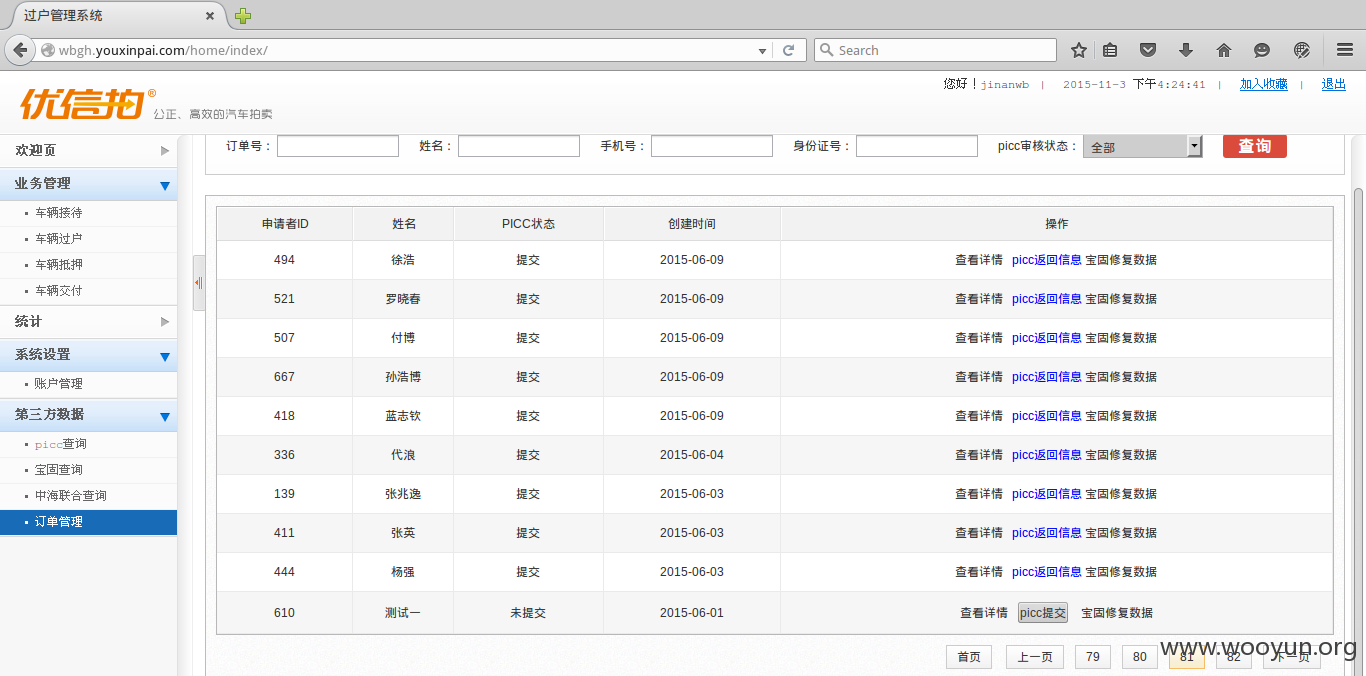
Task: Open picc返回信息 for 张英
Action: [x=1047, y=533]
